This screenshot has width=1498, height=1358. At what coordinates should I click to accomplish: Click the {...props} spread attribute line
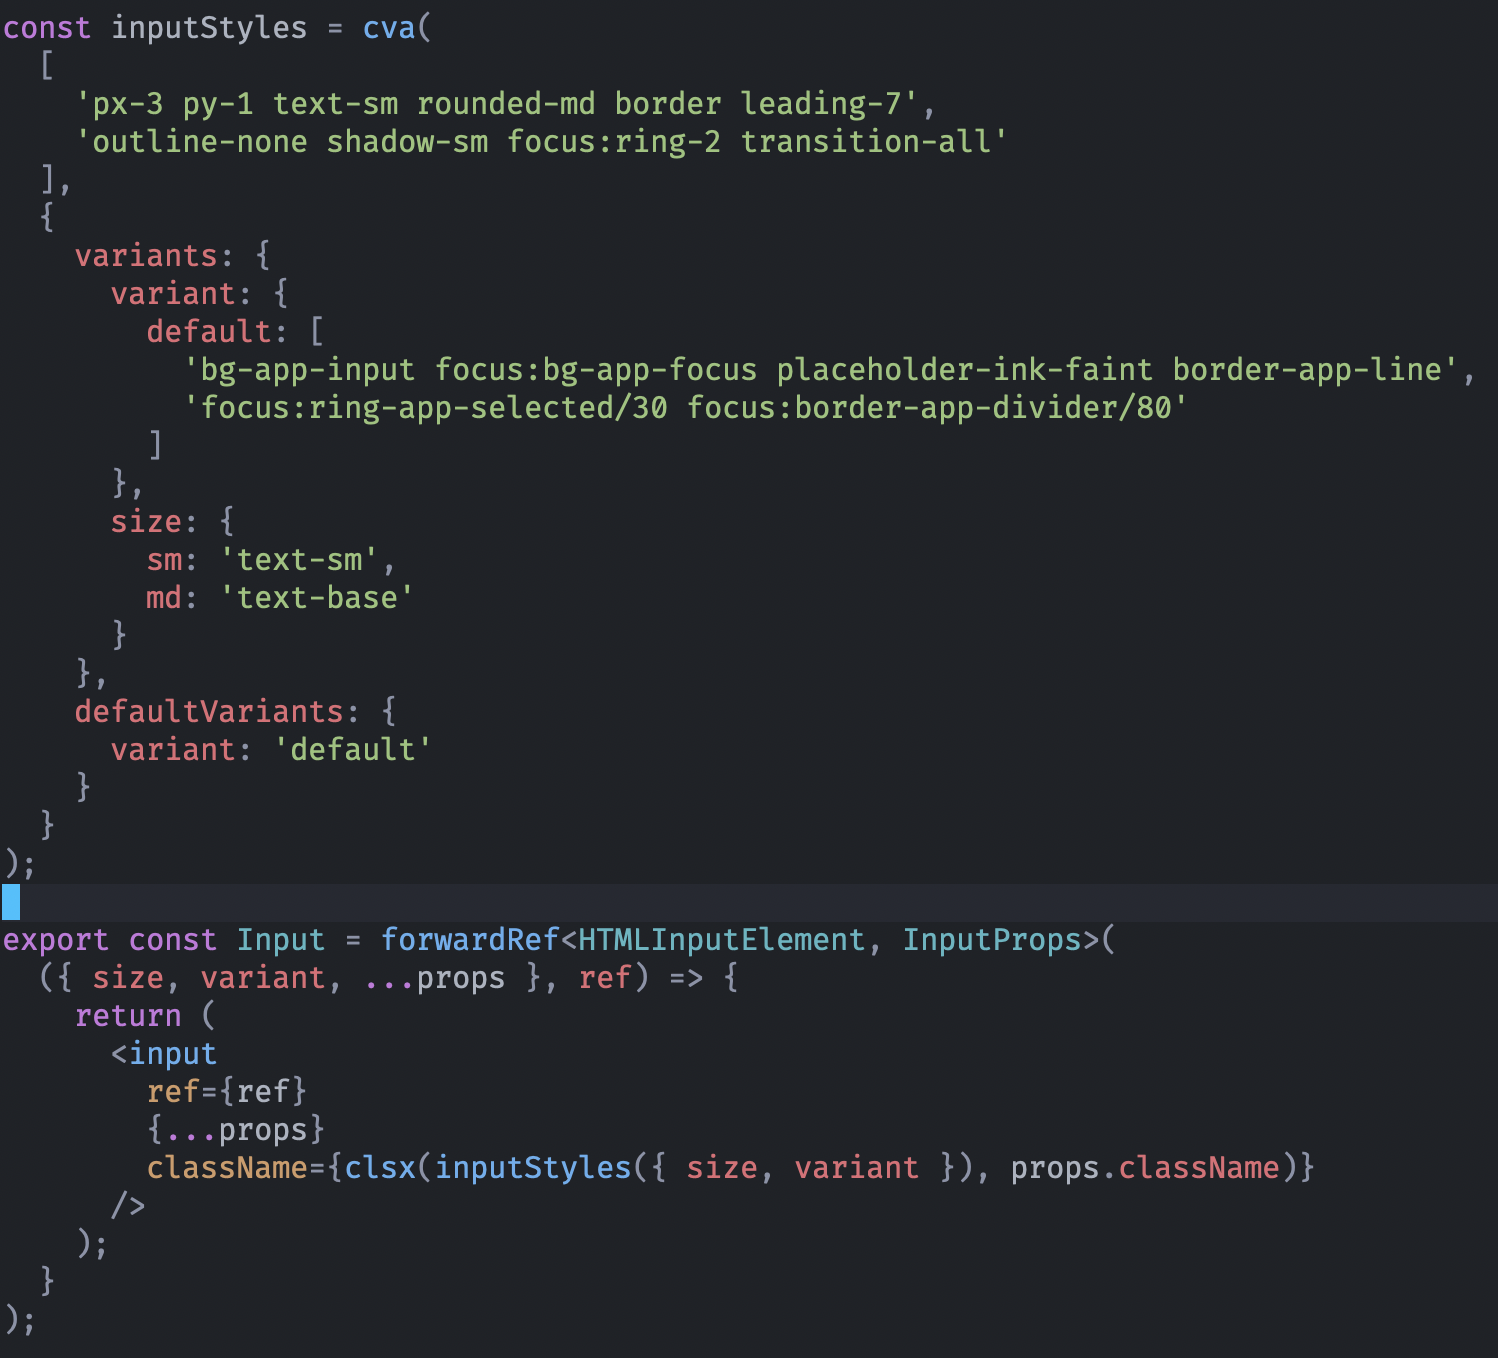tap(236, 1130)
